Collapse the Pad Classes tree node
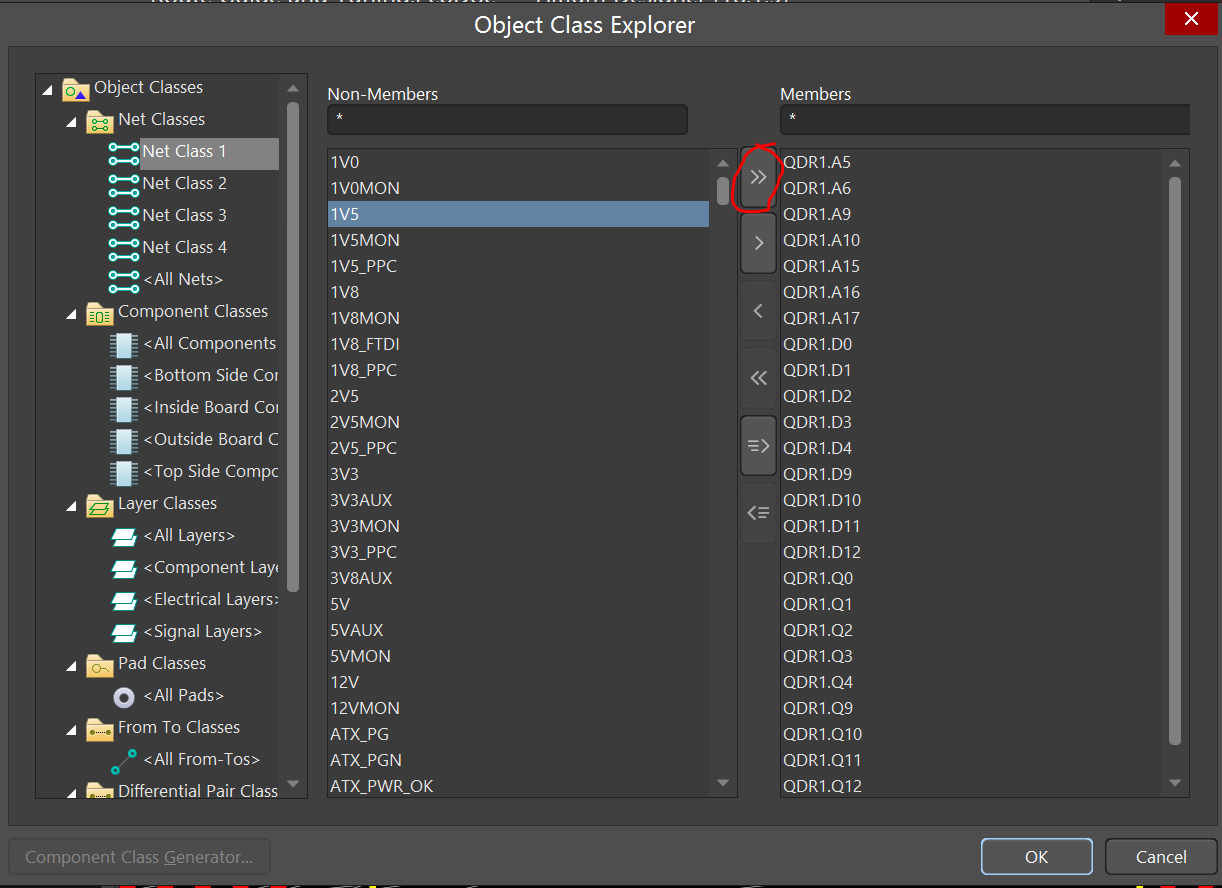The width and height of the screenshot is (1222, 888). 72,666
